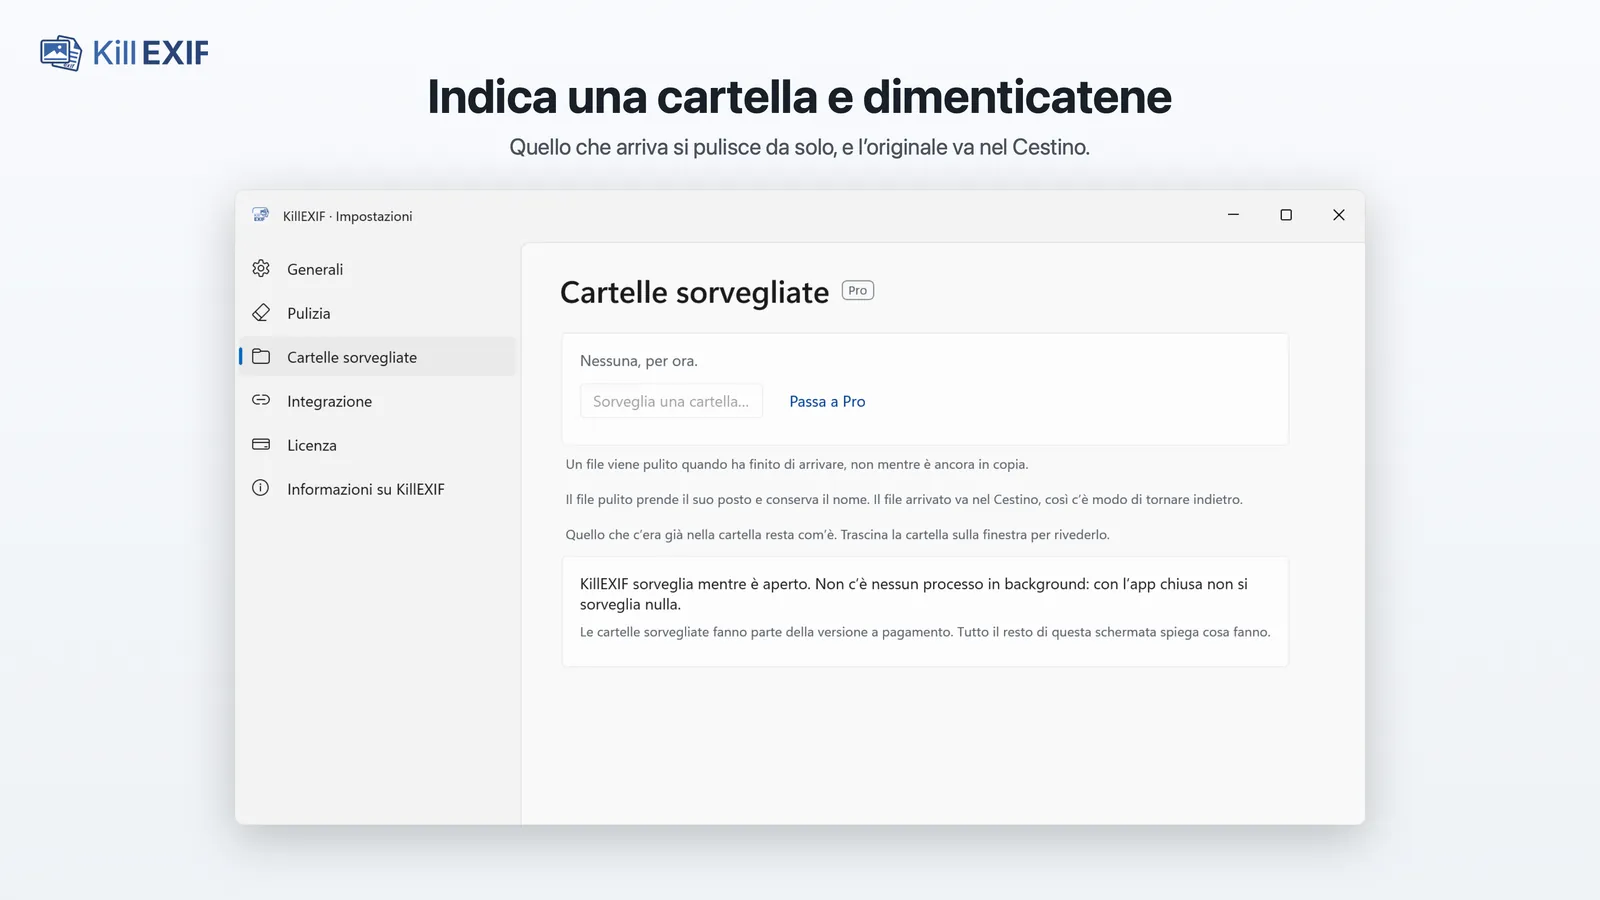Screen dimensions: 1600x900
Task: Open the Pulizia settings section
Action: [x=378, y=313]
